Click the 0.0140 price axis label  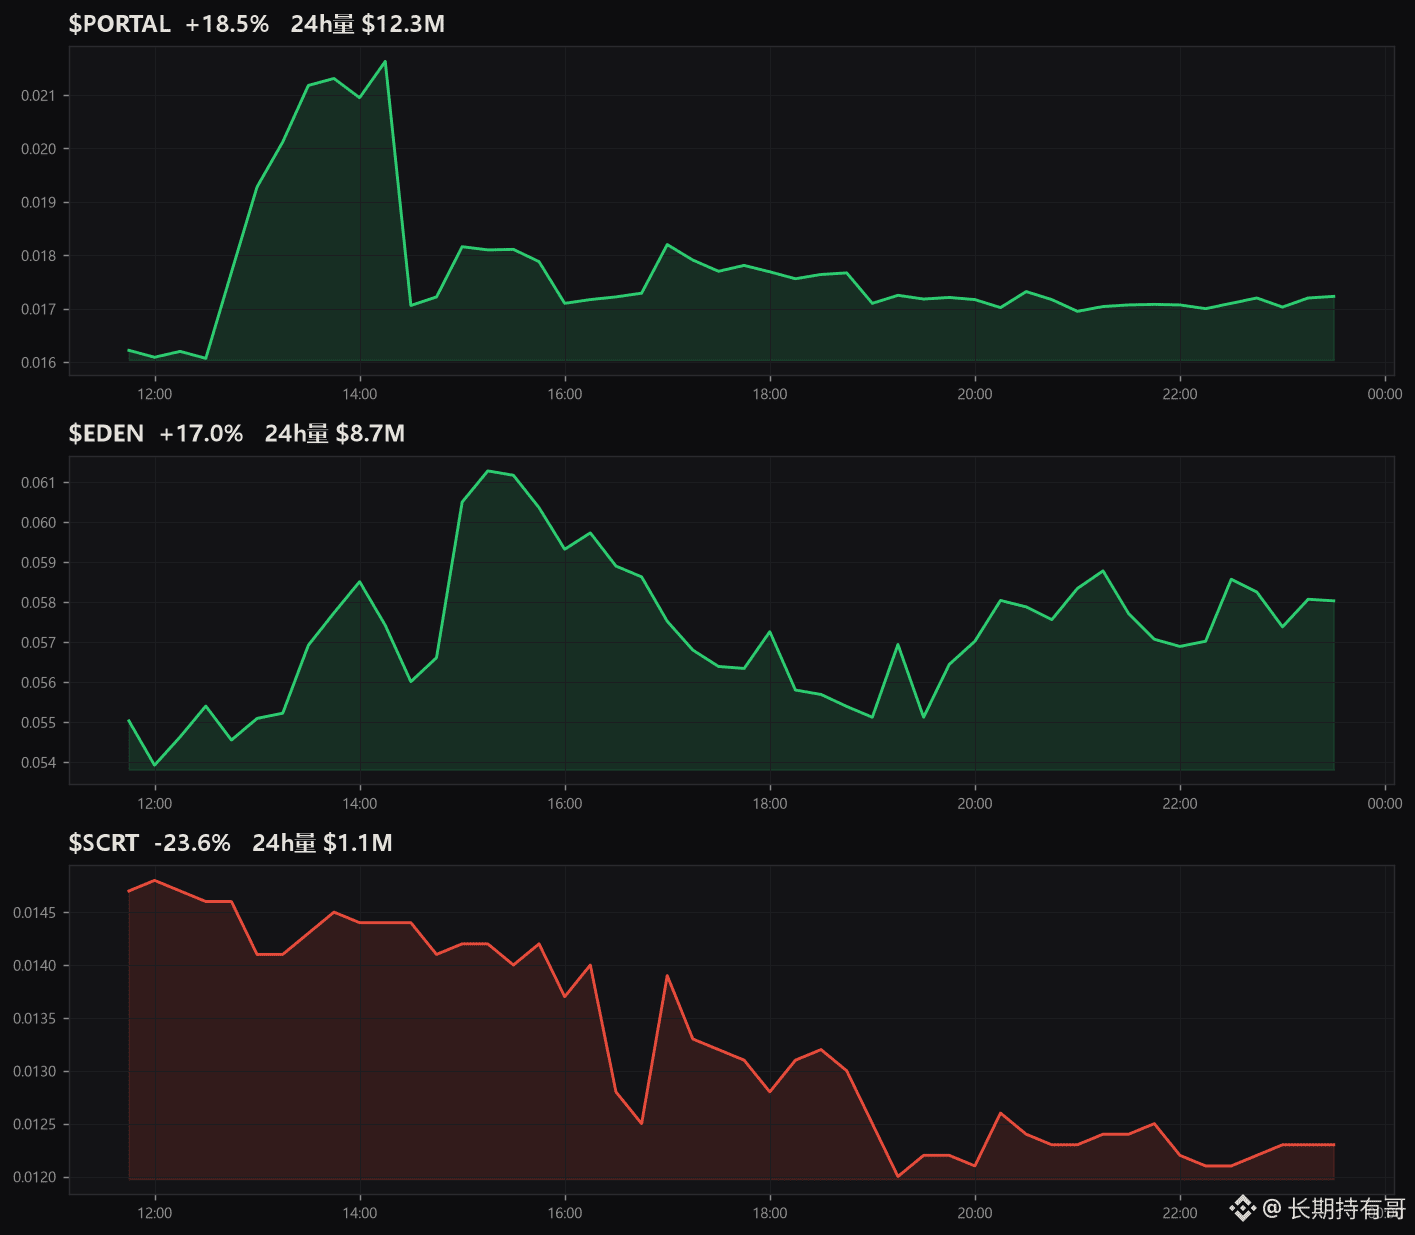35,965
